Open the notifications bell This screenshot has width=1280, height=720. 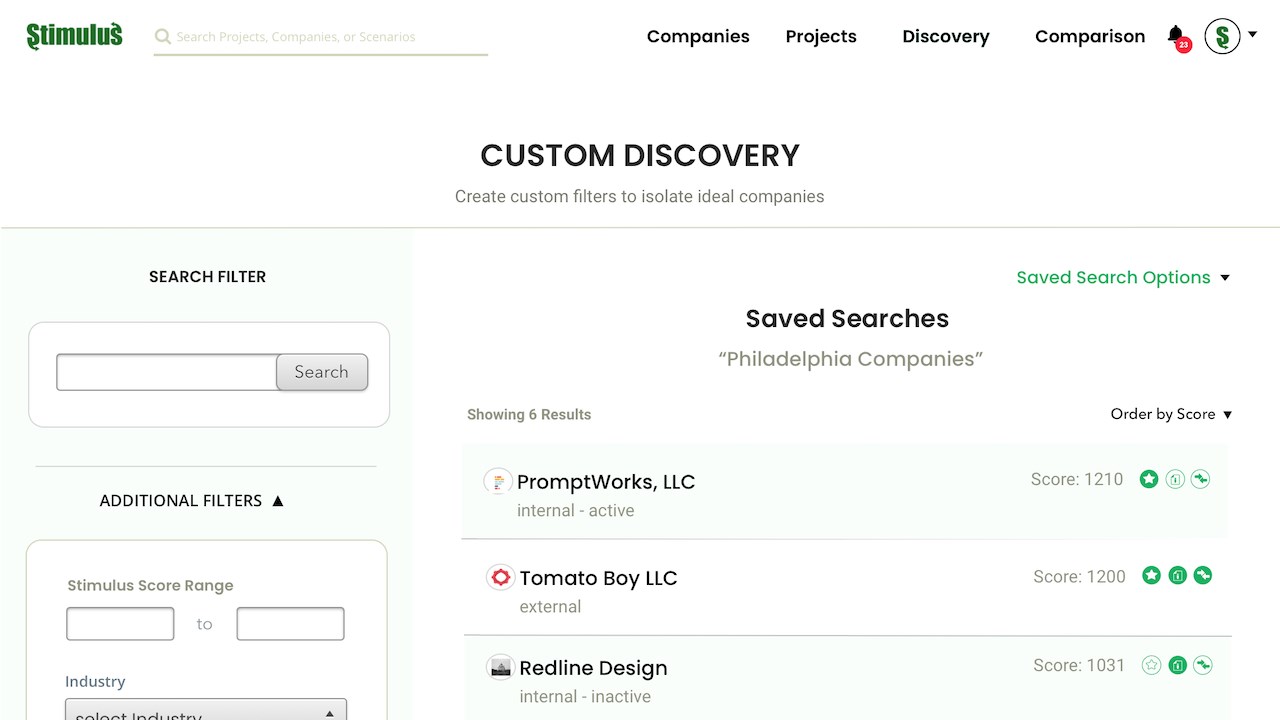pos(1176,35)
